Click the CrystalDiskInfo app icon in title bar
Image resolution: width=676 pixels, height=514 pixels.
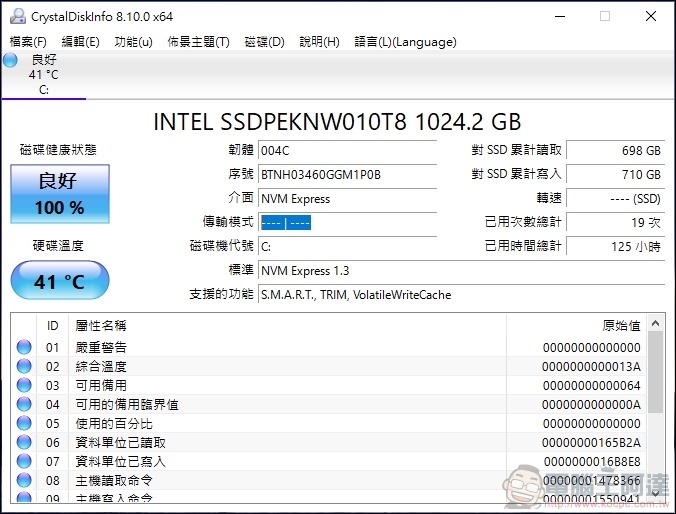click(18, 16)
